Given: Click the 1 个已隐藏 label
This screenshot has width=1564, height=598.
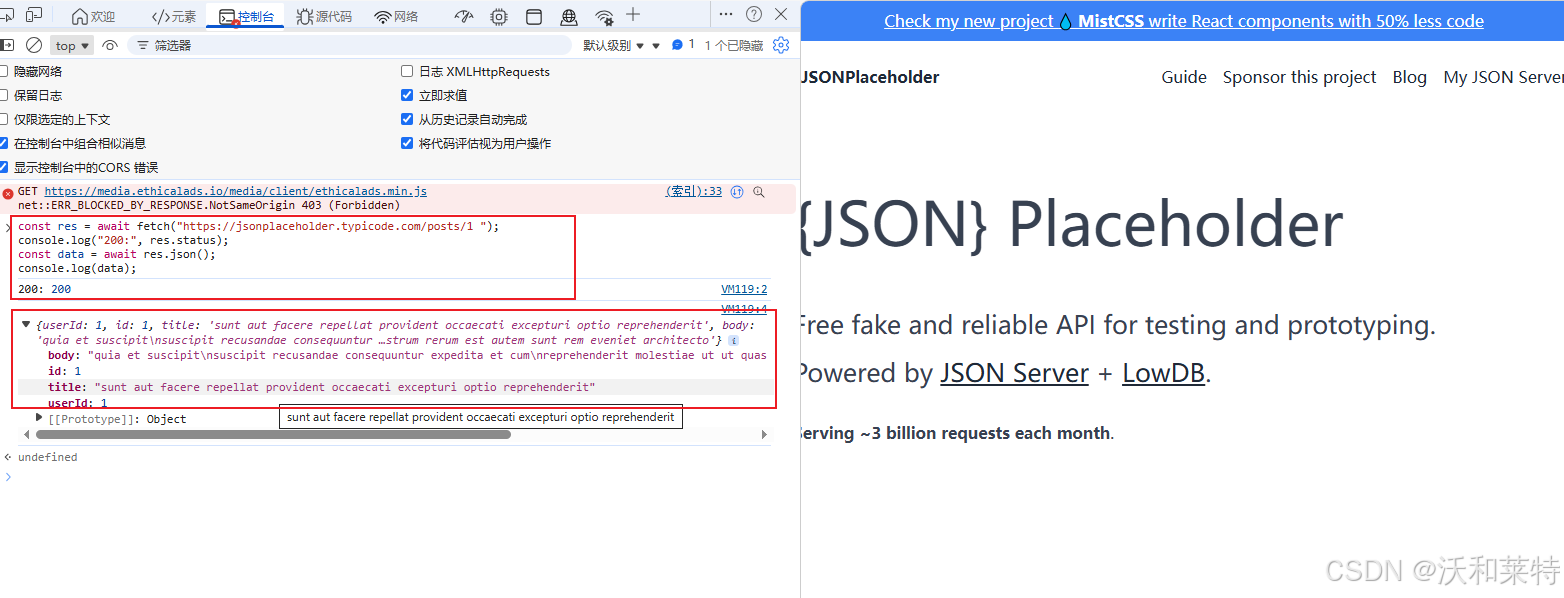Looking at the screenshot, I should pyautogui.click(x=734, y=45).
